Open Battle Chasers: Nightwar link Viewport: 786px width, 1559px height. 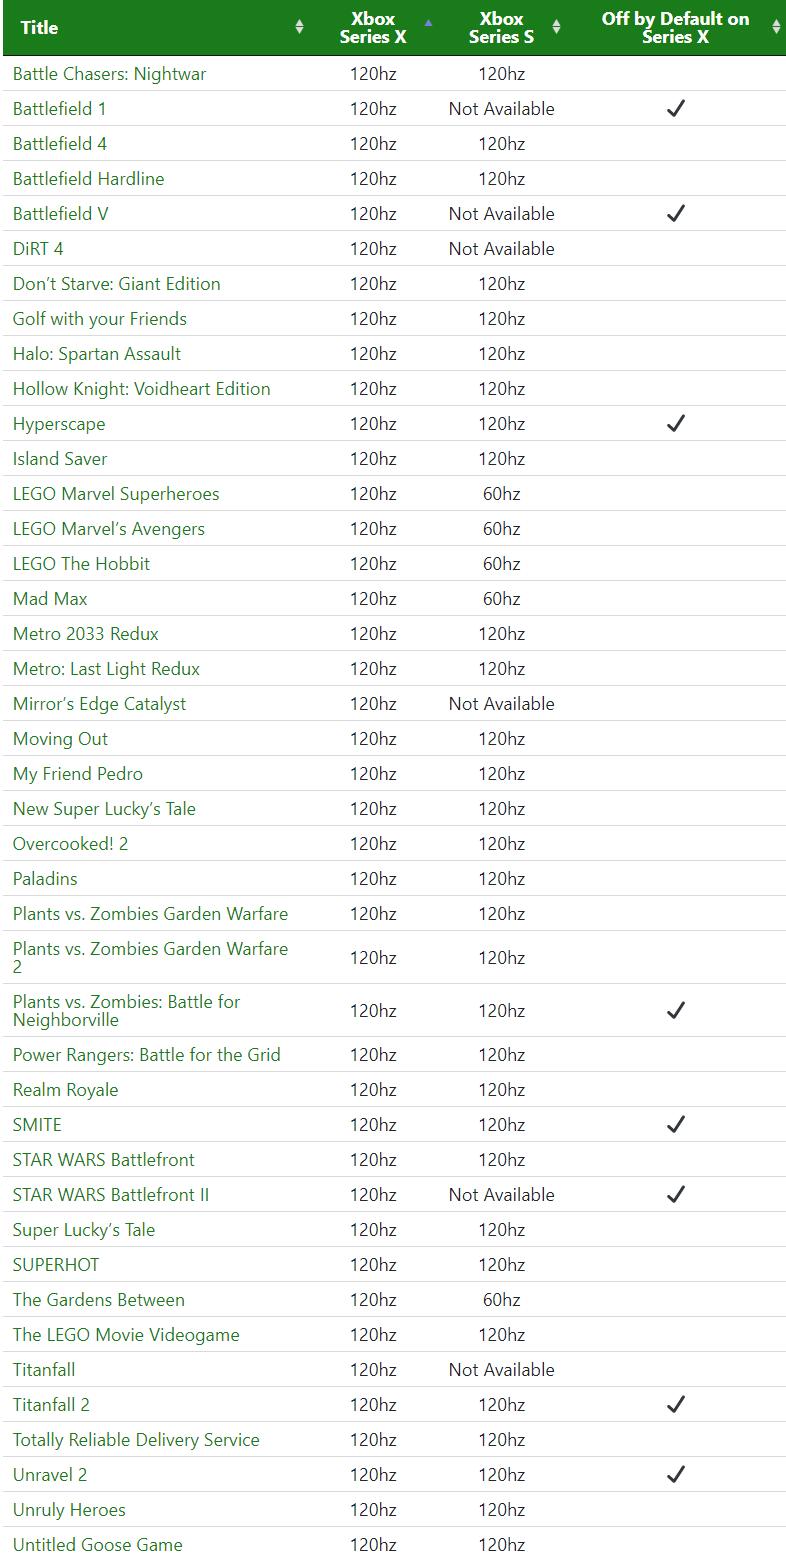coord(109,73)
